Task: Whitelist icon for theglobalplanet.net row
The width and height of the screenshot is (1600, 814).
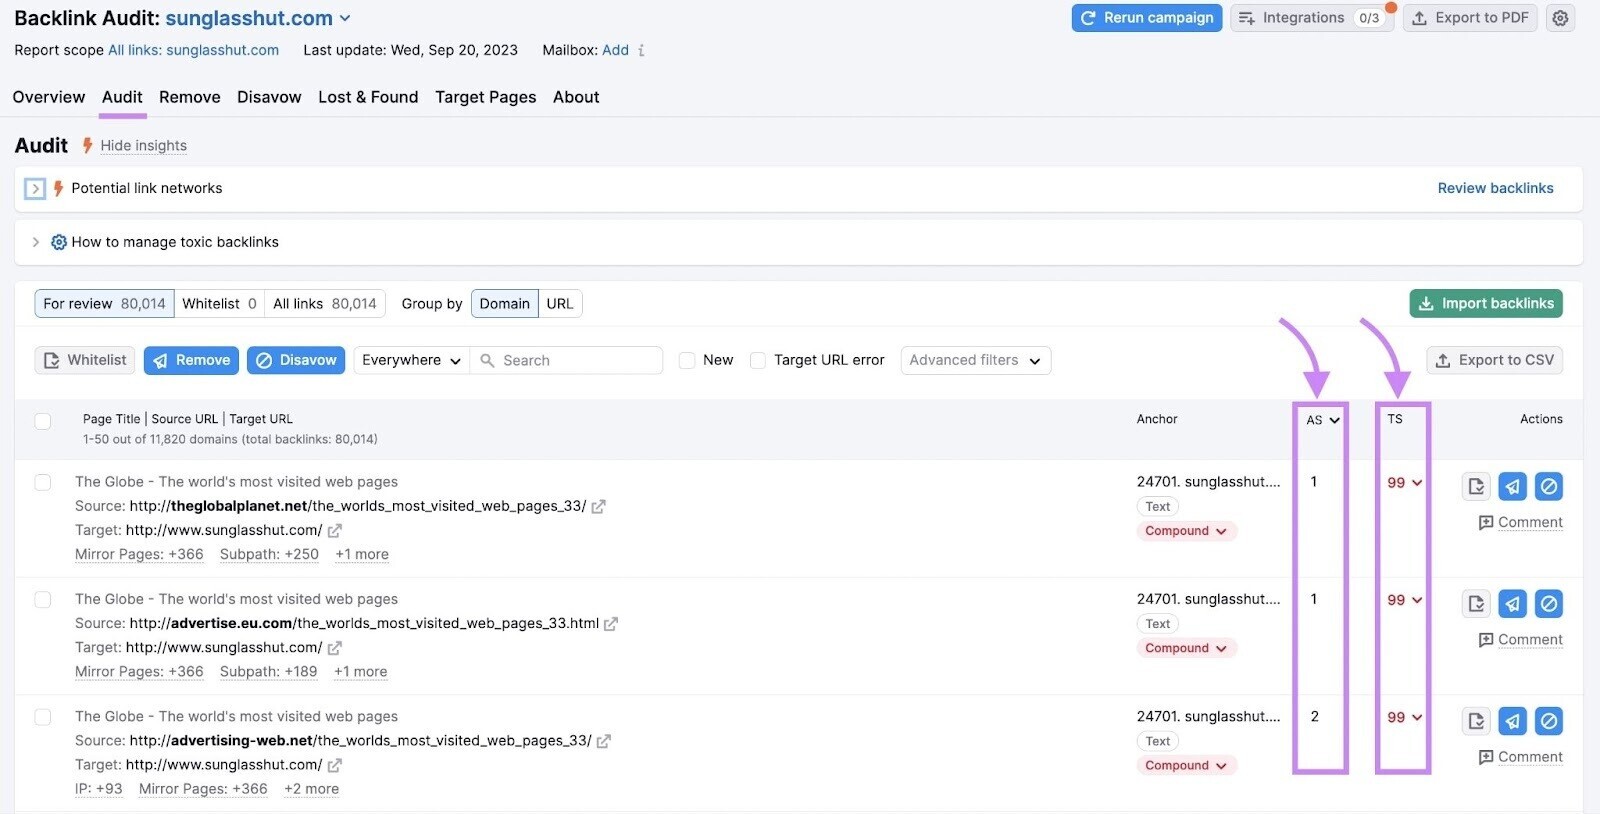Action: [1476, 487]
